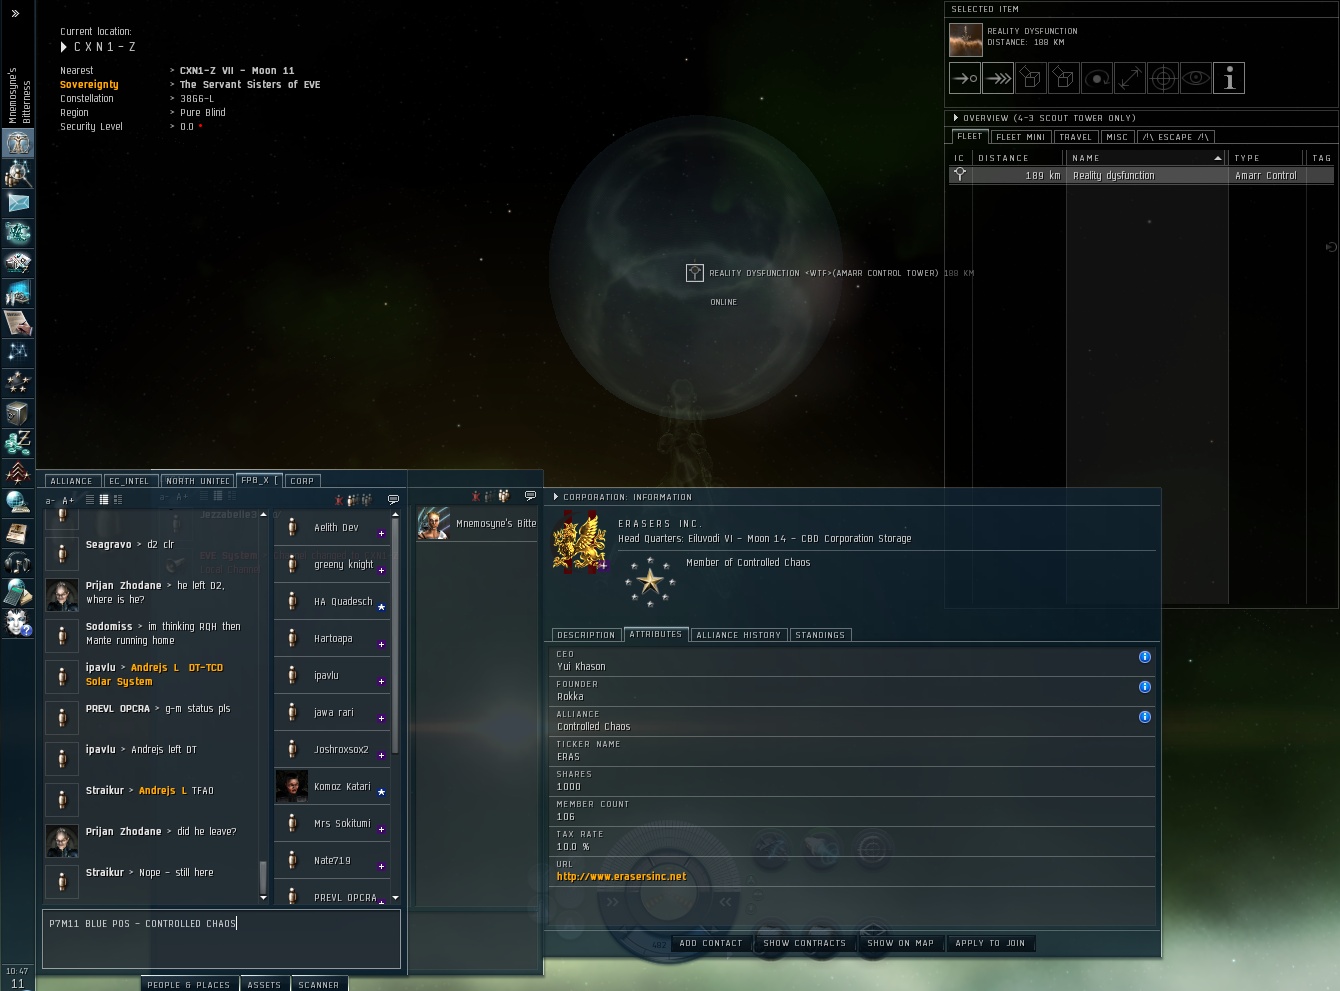Click the member list scrollbar thumb
The height and width of the screenshot is (991, 1340).
395,635
